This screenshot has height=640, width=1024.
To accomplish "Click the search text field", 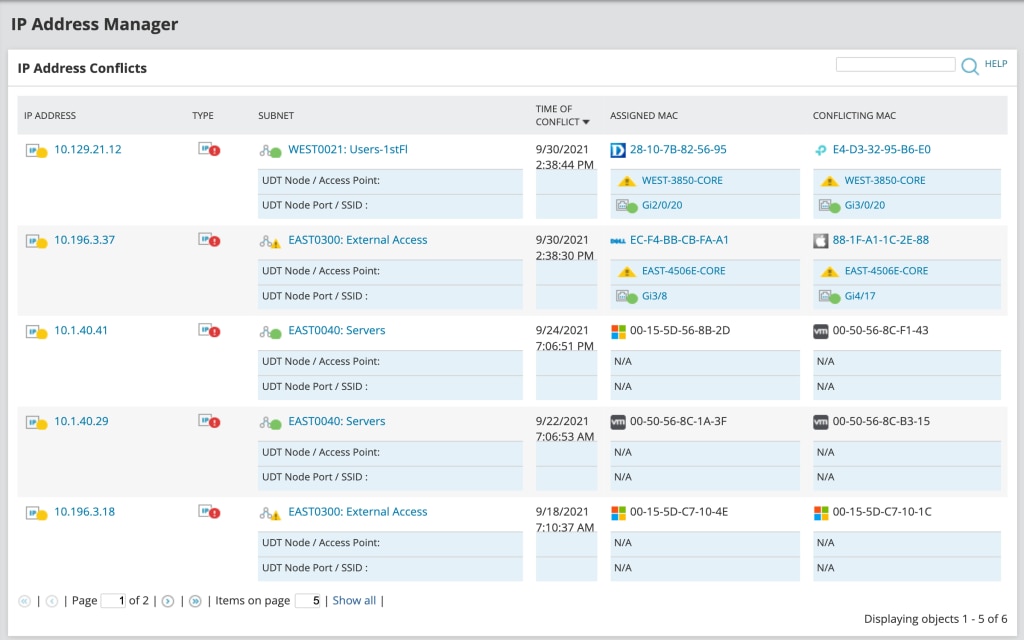I will coord(895,63).
